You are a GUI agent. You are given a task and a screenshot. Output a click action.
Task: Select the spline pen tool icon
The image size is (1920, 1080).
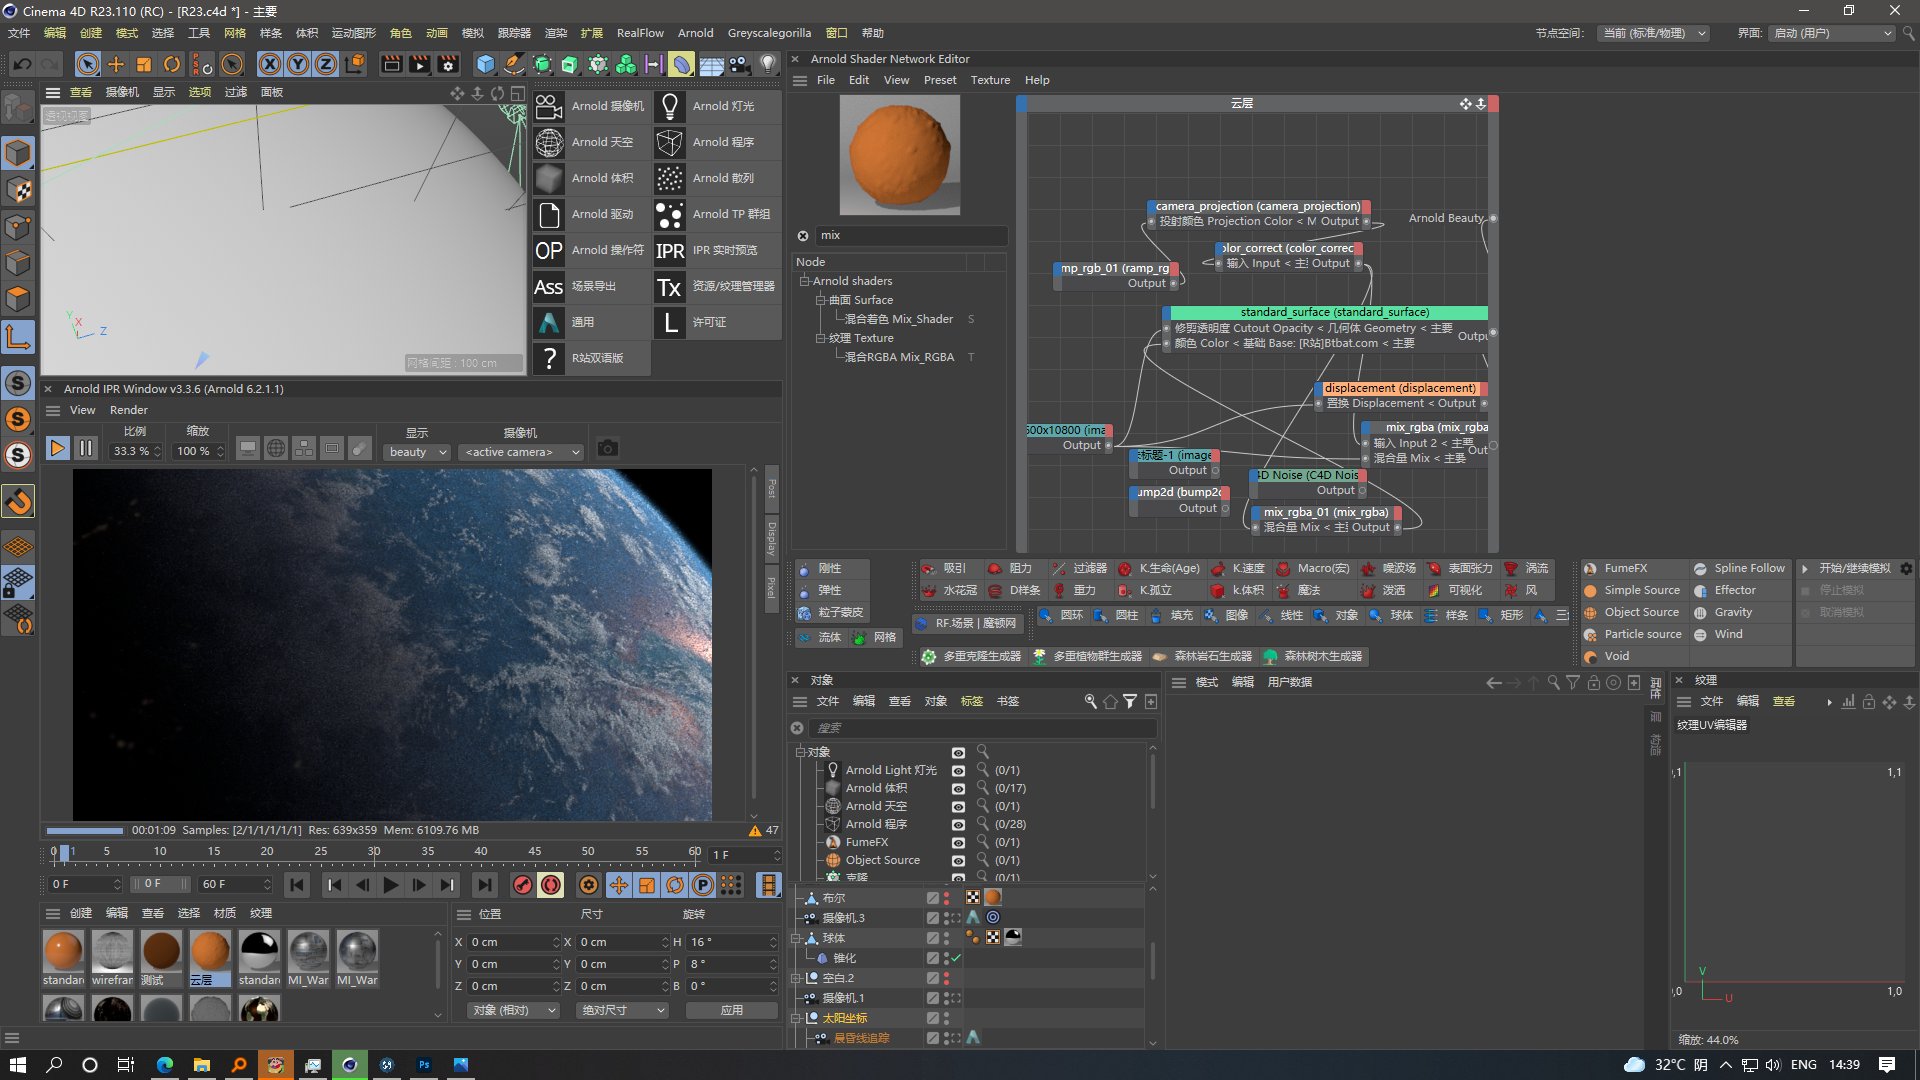click(513, 65)
